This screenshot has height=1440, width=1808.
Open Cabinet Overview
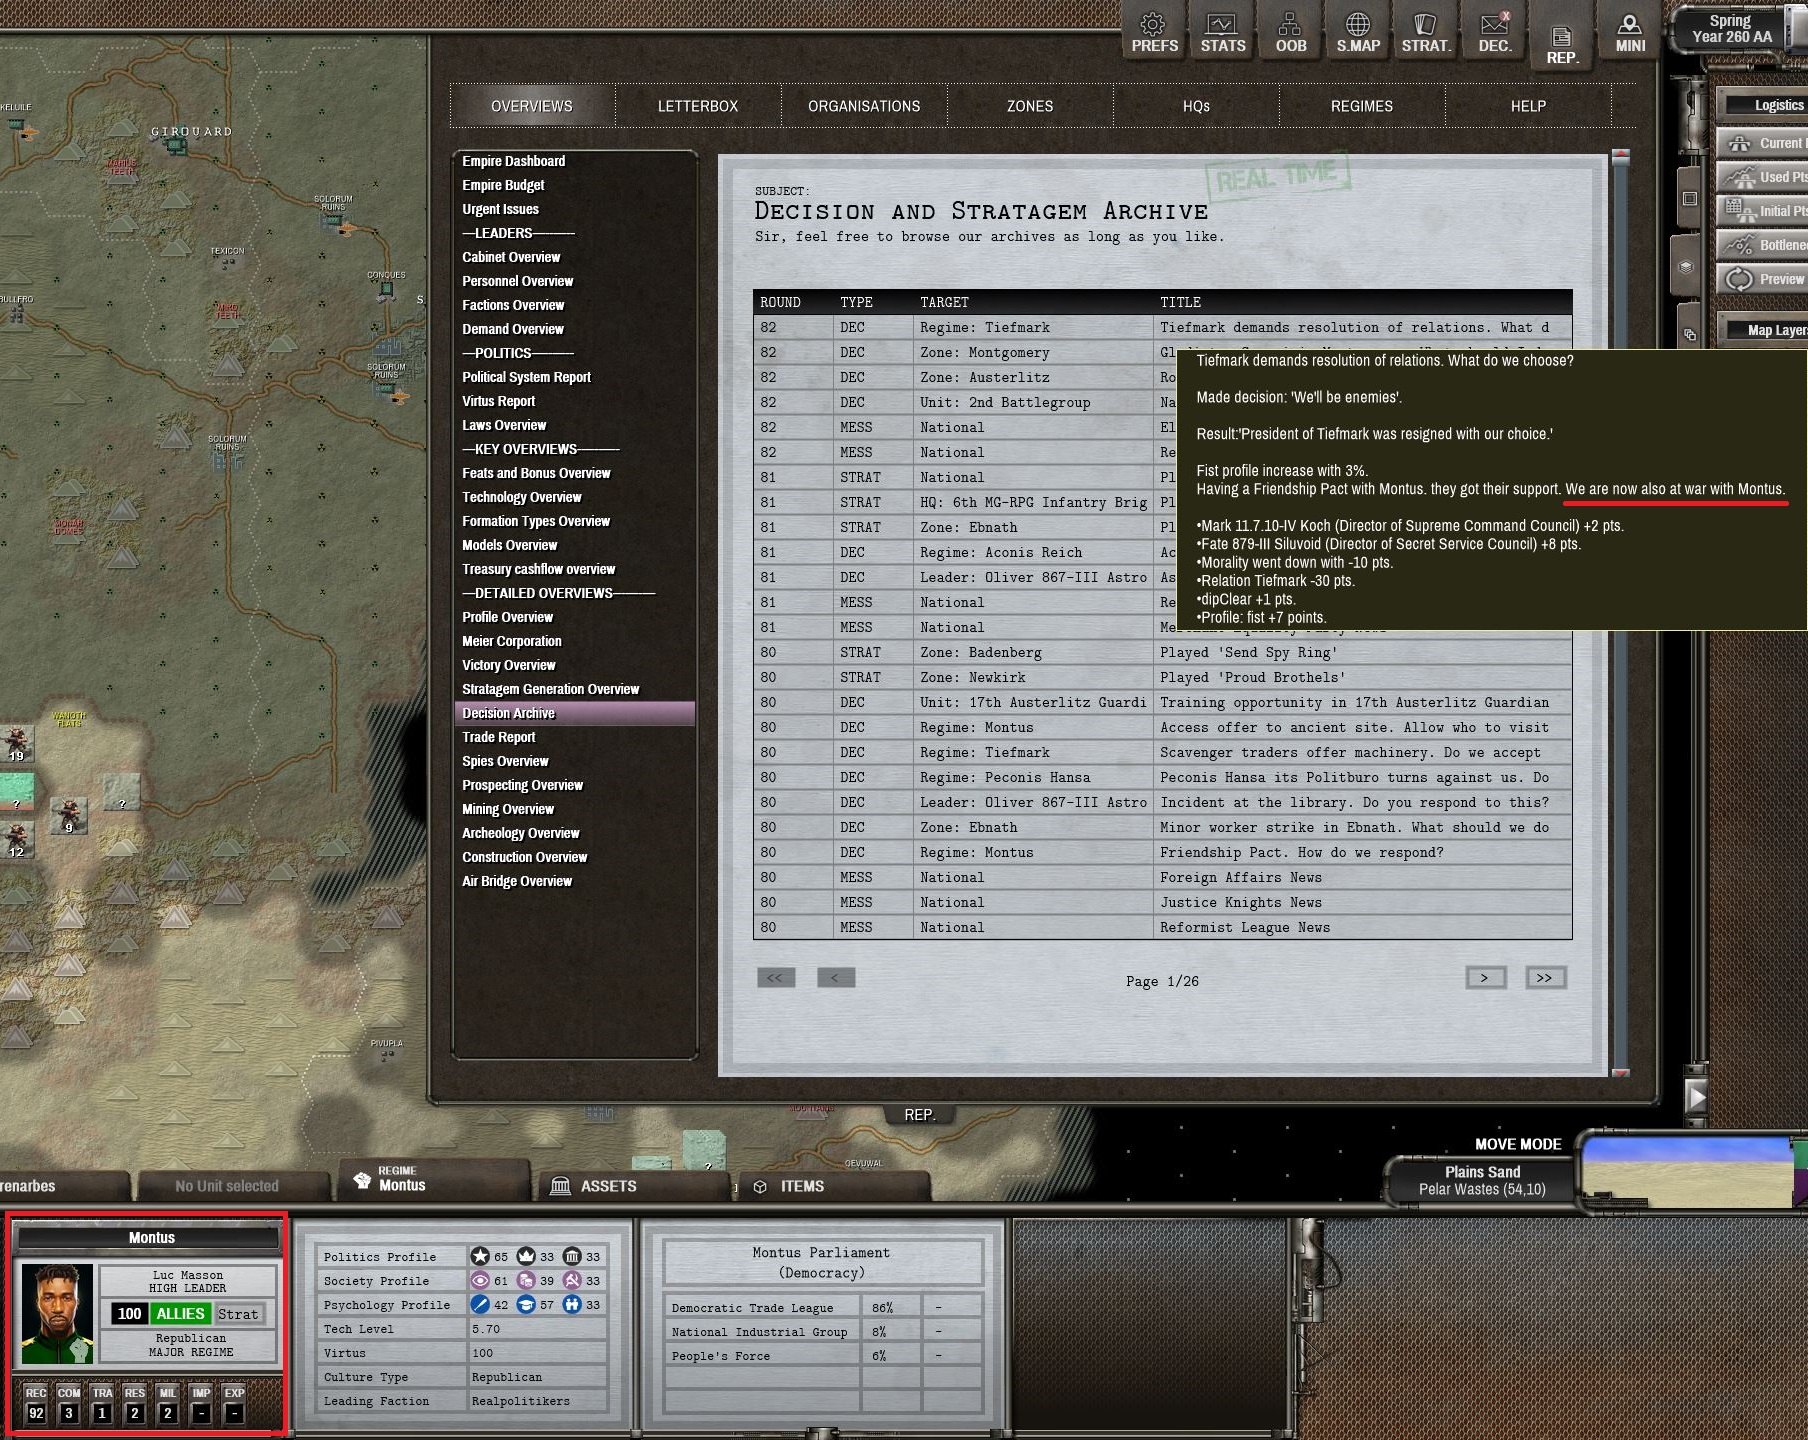(512, 257)
